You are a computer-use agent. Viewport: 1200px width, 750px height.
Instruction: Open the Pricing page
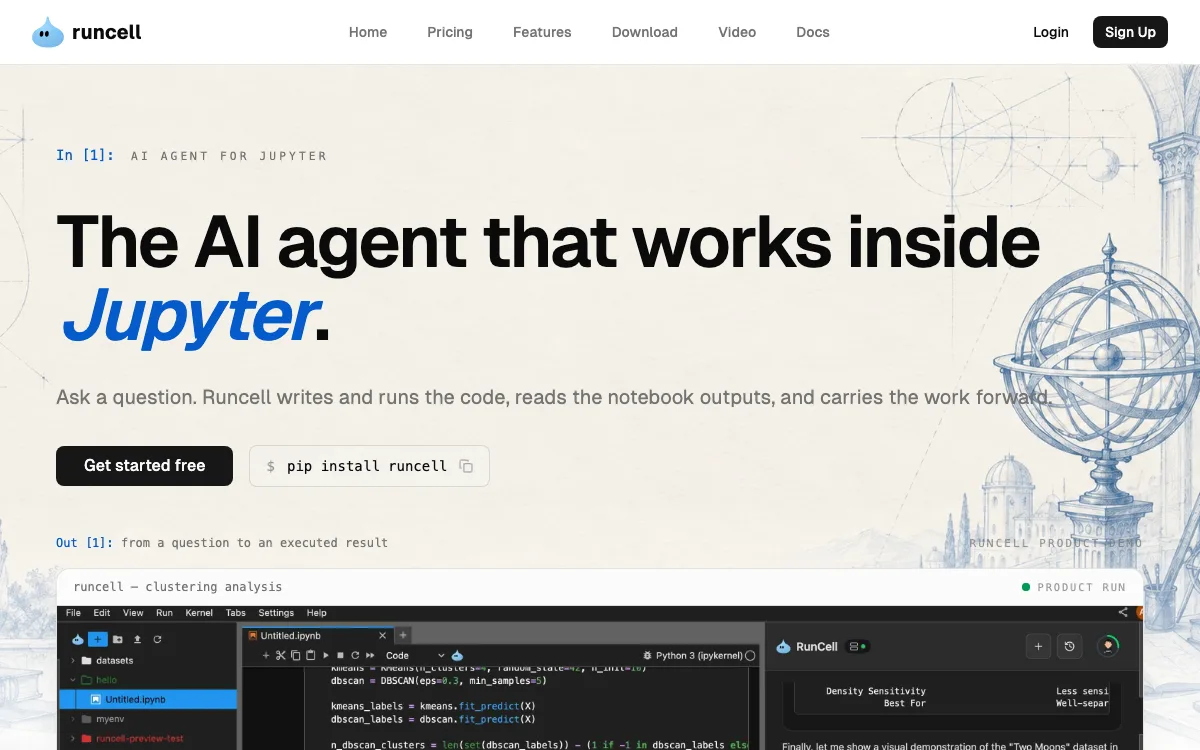(450, 32)
